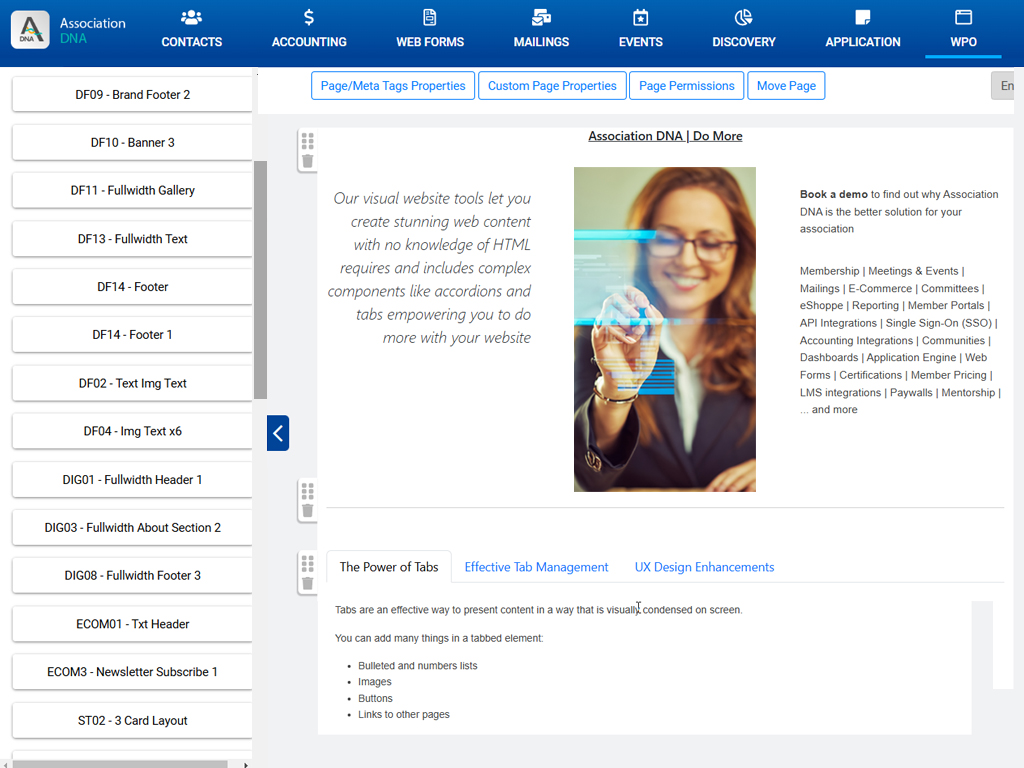Open Page Permissions
Screen dimensions: 1024x768
coord(687,86)
